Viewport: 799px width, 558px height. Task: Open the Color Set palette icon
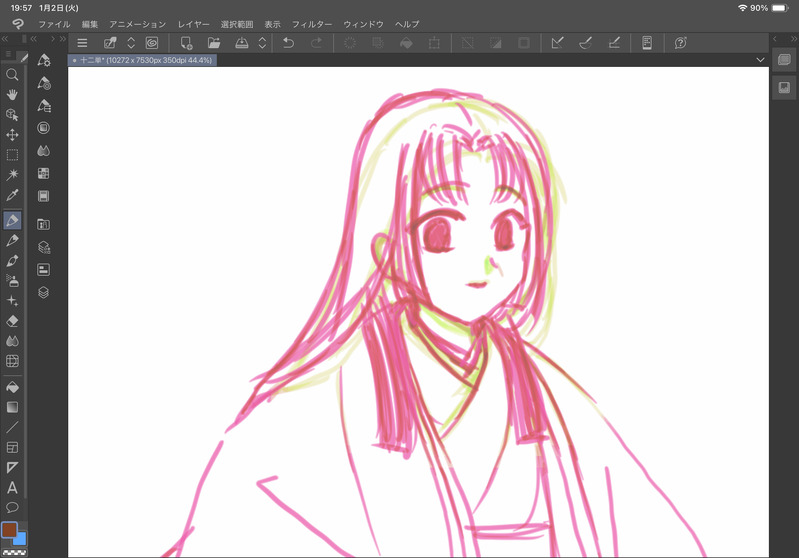pyautogui.click(x=44, y=173)
